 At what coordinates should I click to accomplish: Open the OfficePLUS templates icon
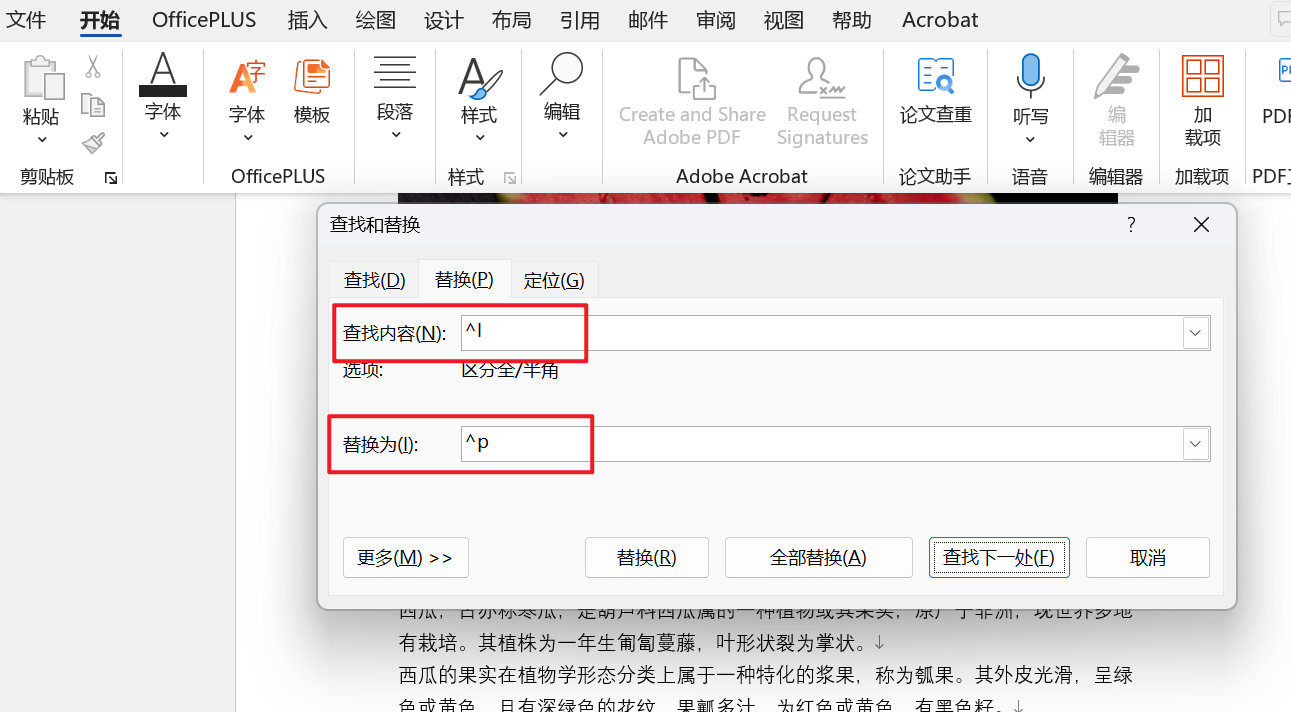click(x=312, y=77)
